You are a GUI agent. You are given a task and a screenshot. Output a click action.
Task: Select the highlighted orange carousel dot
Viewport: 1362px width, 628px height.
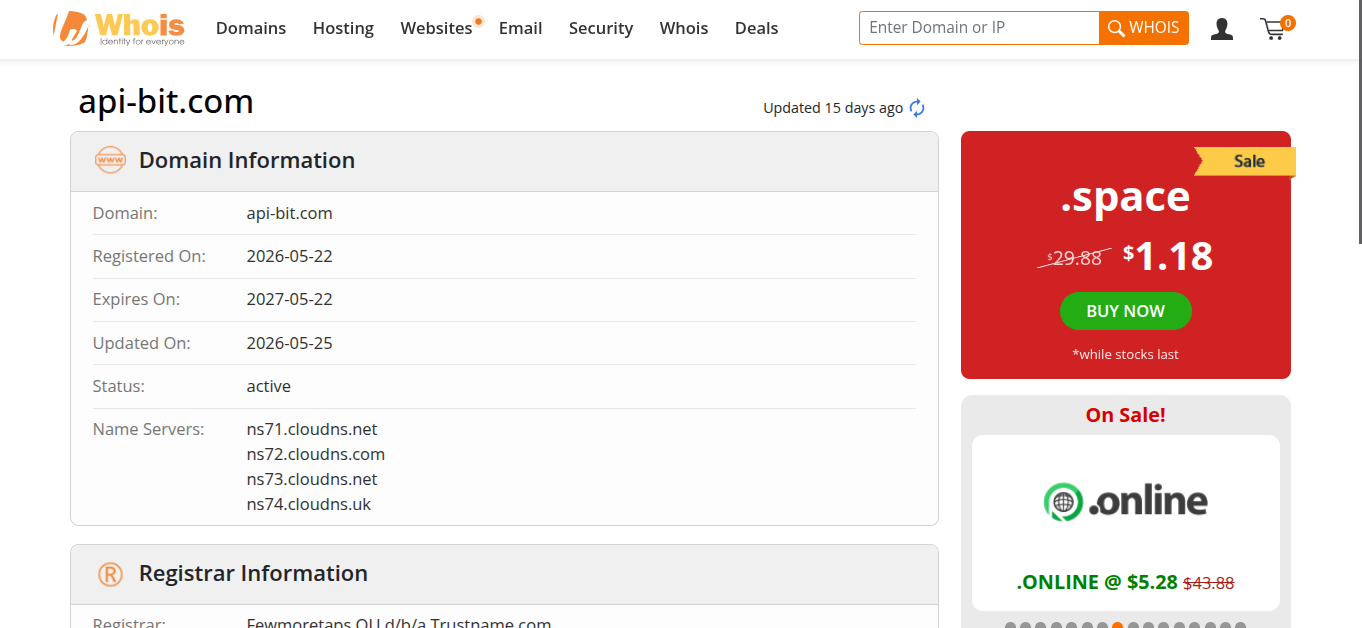tap(1118, 626)
